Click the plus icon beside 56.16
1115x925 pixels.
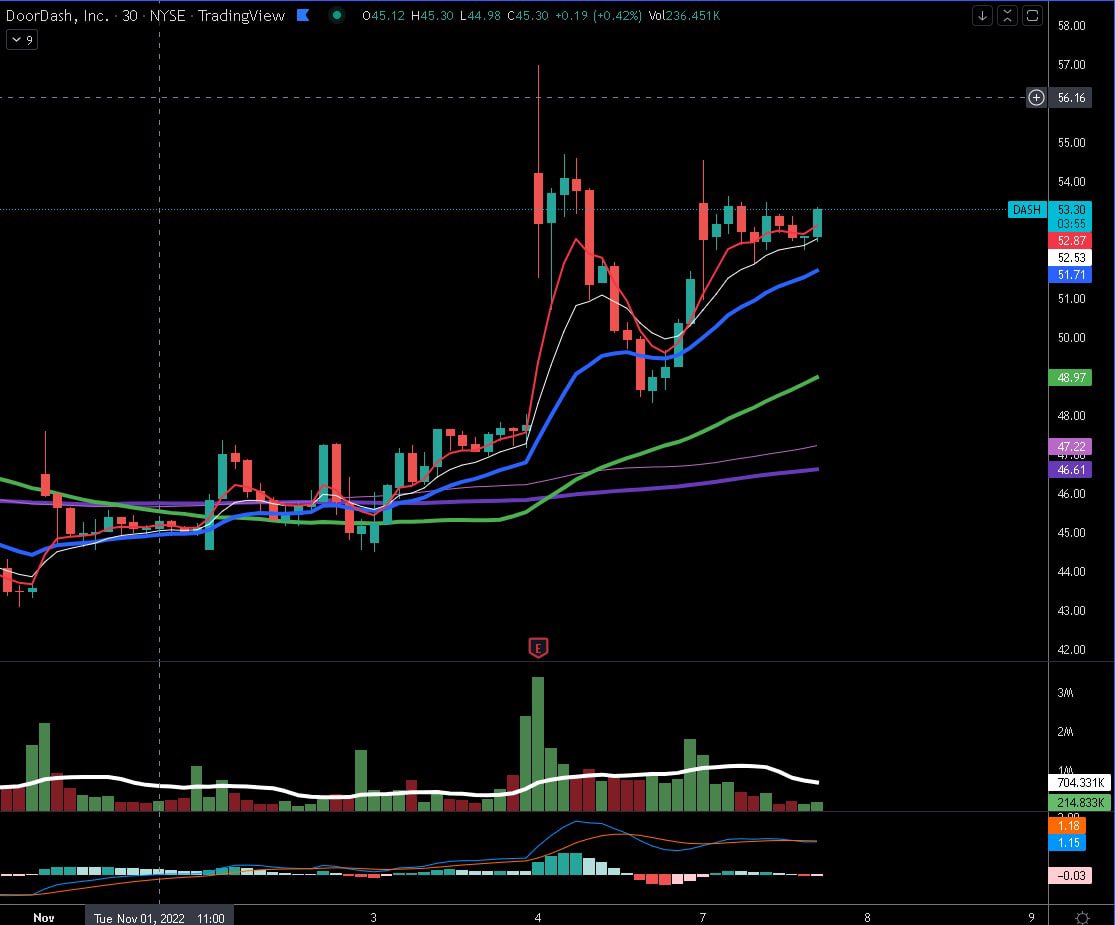pos(1036,97)
